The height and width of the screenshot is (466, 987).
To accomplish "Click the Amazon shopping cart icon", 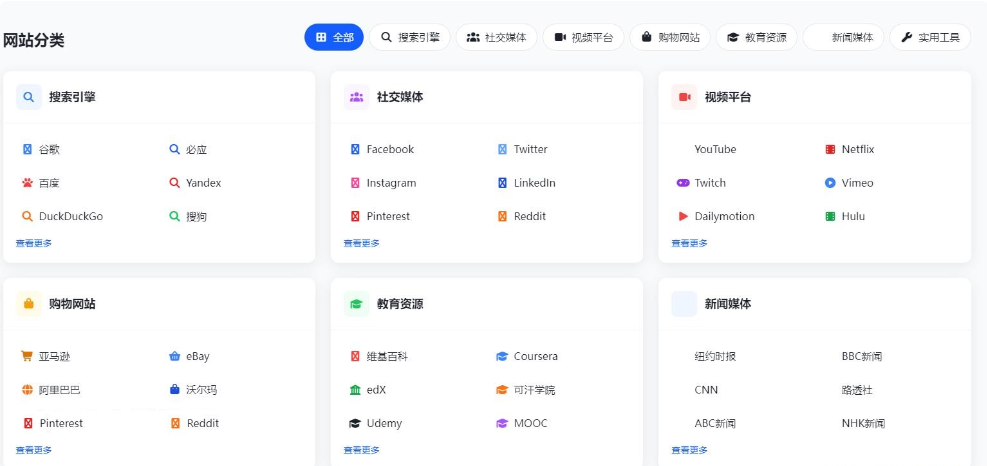I will coord(28,356).
